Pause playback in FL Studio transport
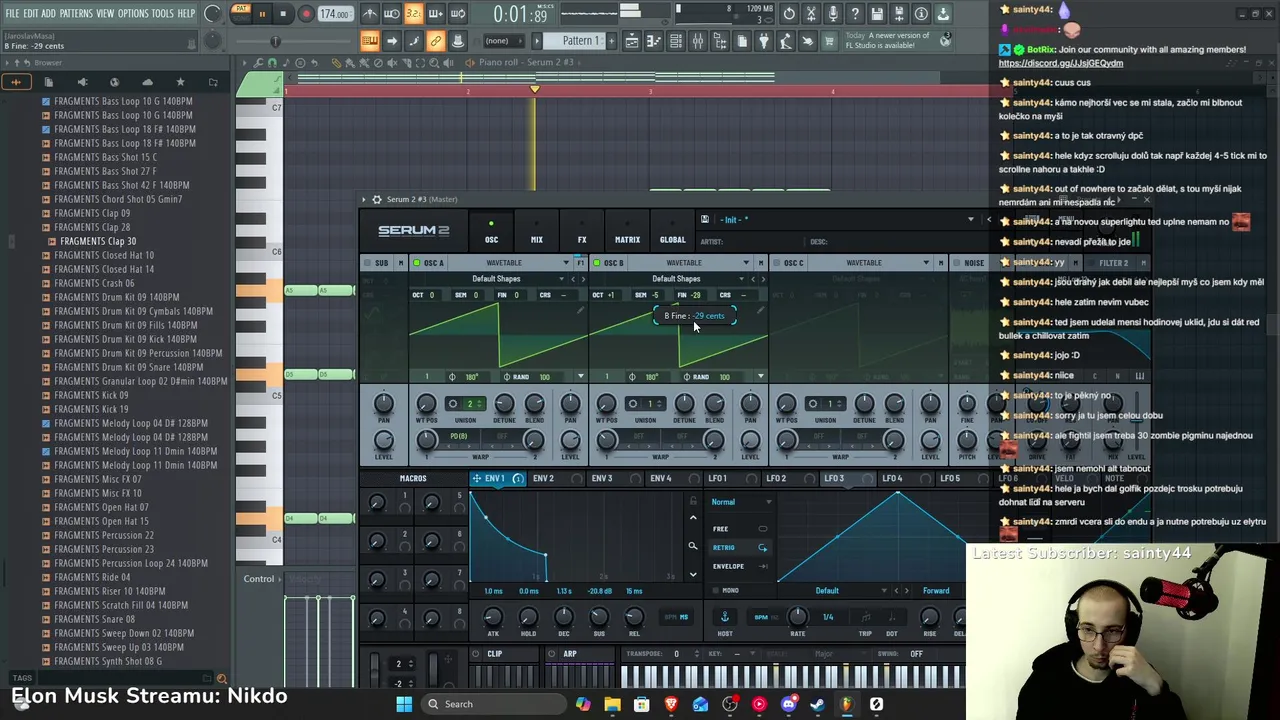Image resolution: width=1280 pixels, height=720 pixels. [x=262, y=14]
